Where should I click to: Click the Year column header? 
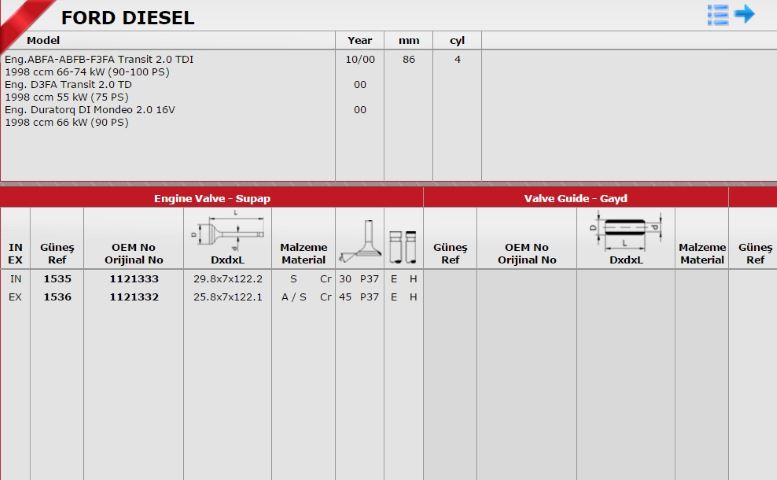click(x=360, y=41)
